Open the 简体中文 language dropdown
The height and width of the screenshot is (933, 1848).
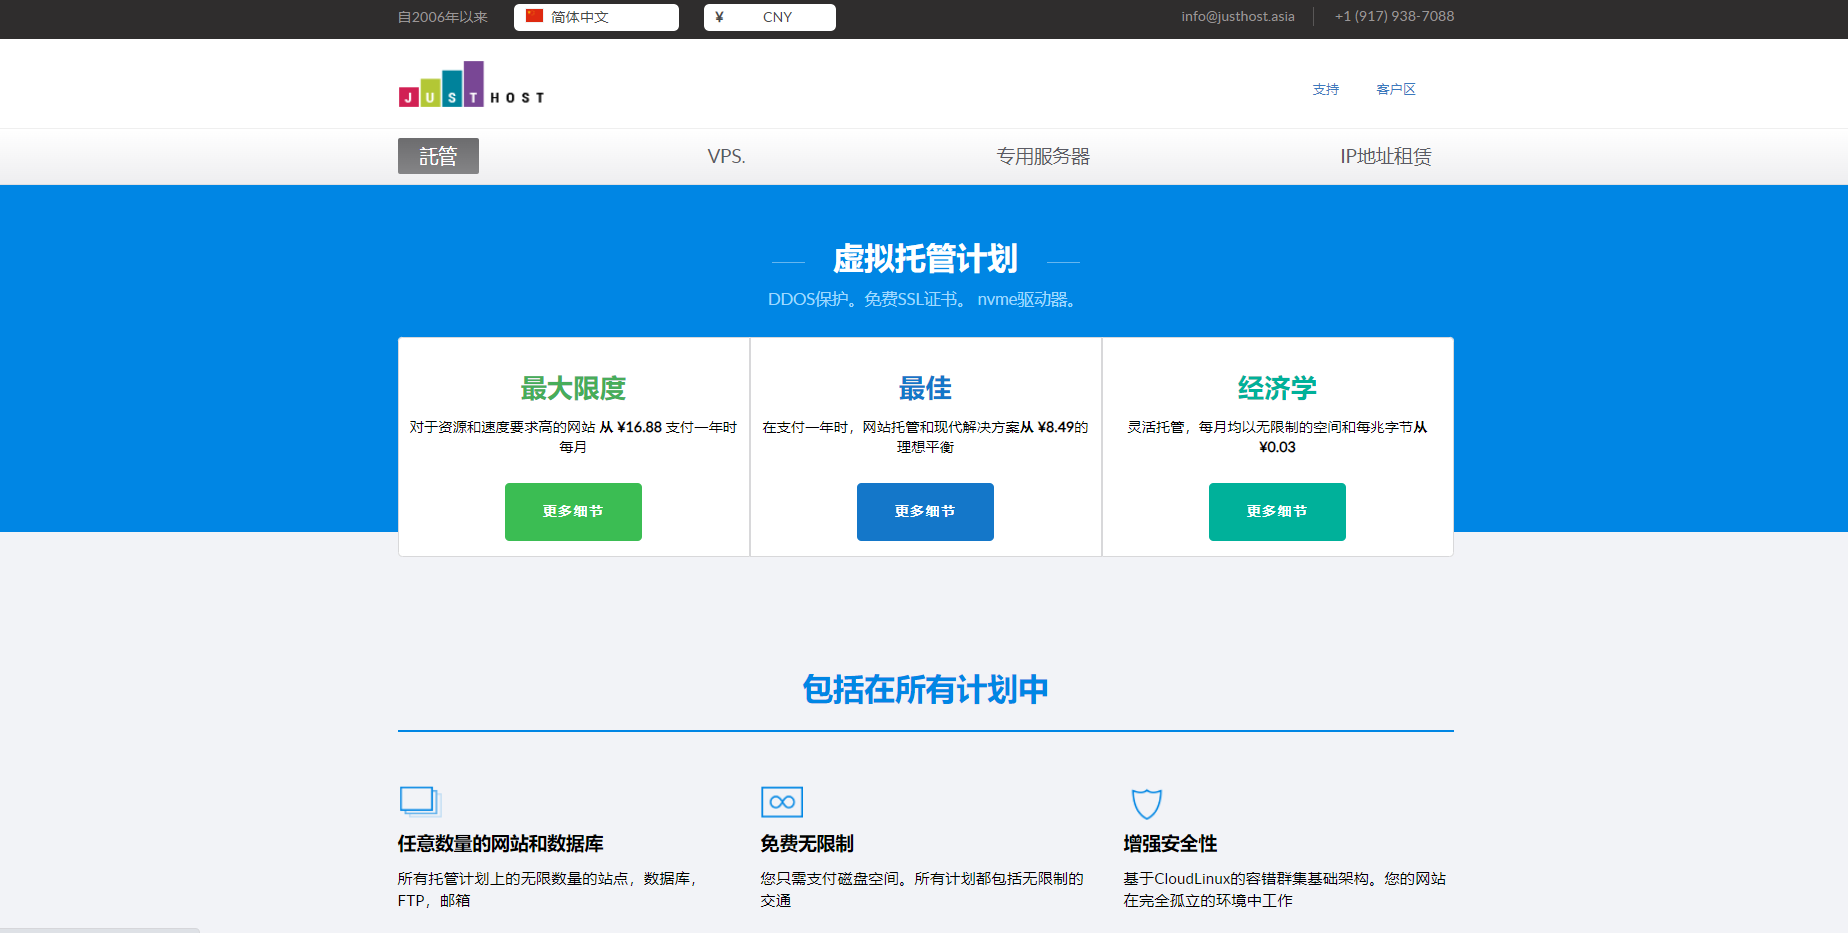(596, 17)
